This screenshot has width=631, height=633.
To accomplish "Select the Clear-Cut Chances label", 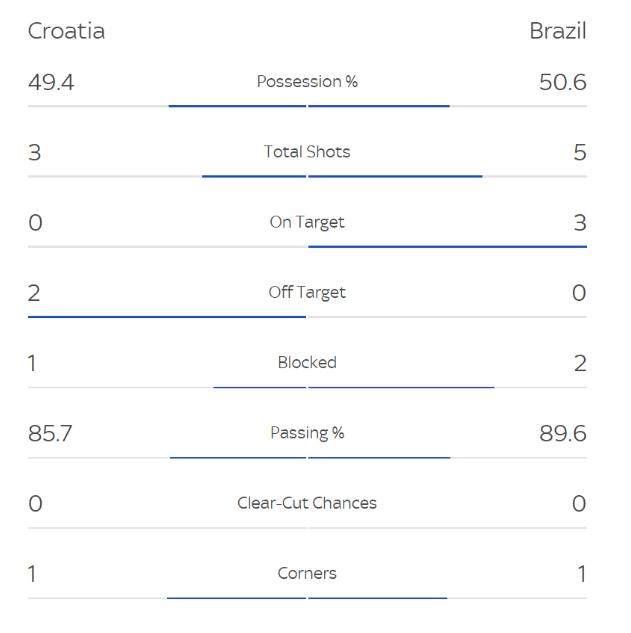I will pyautogui.click(x=307, y=503).
